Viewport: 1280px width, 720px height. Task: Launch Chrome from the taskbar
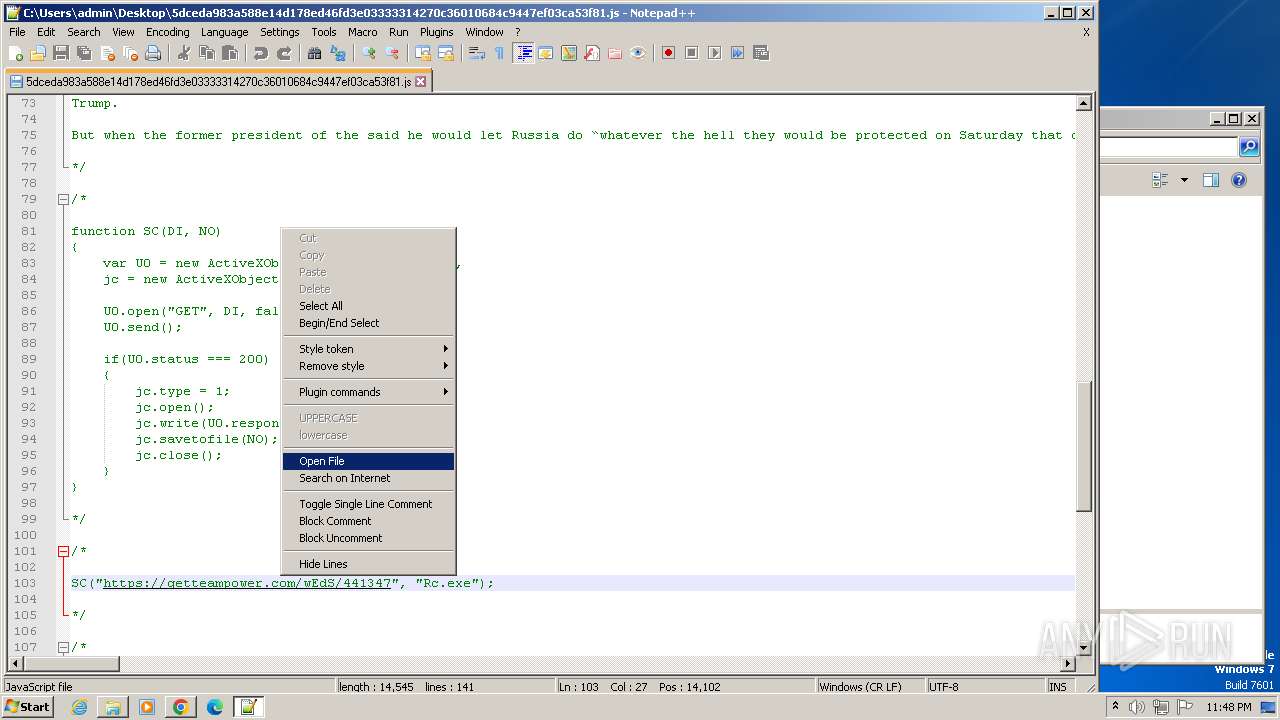click(181, 707)
